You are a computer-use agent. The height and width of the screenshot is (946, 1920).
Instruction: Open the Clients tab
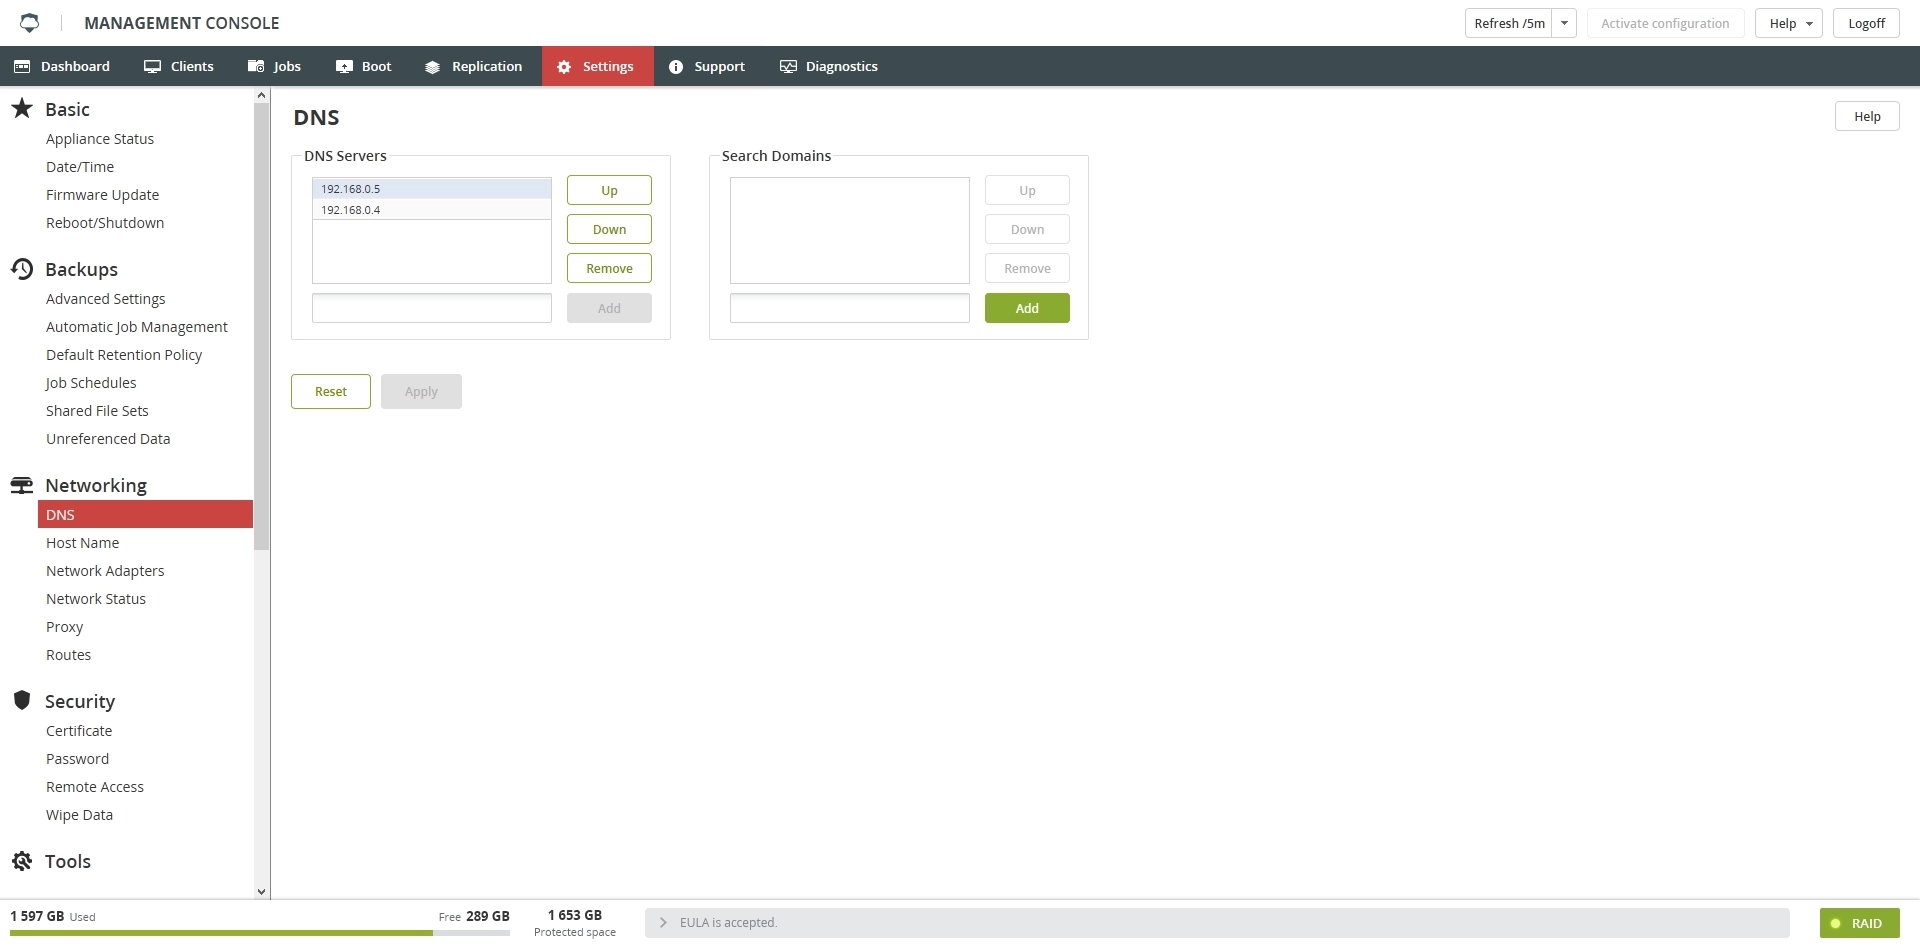179,66
